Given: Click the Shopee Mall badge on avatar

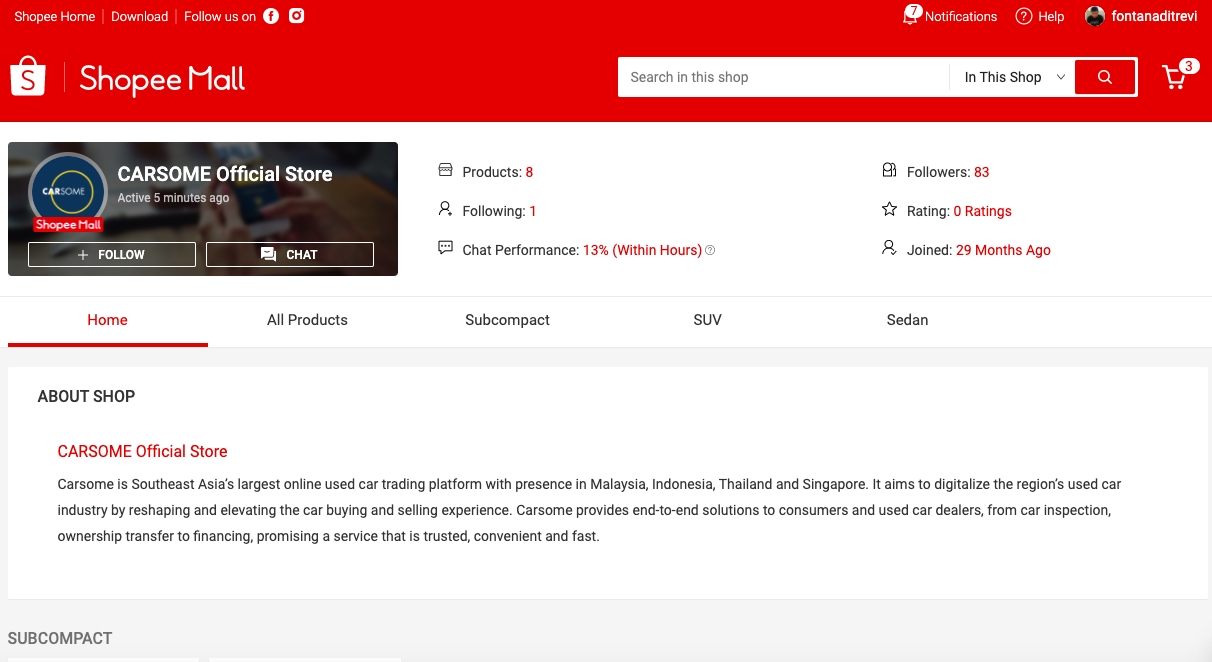Looking at the screenshot, I should [69, 225].
